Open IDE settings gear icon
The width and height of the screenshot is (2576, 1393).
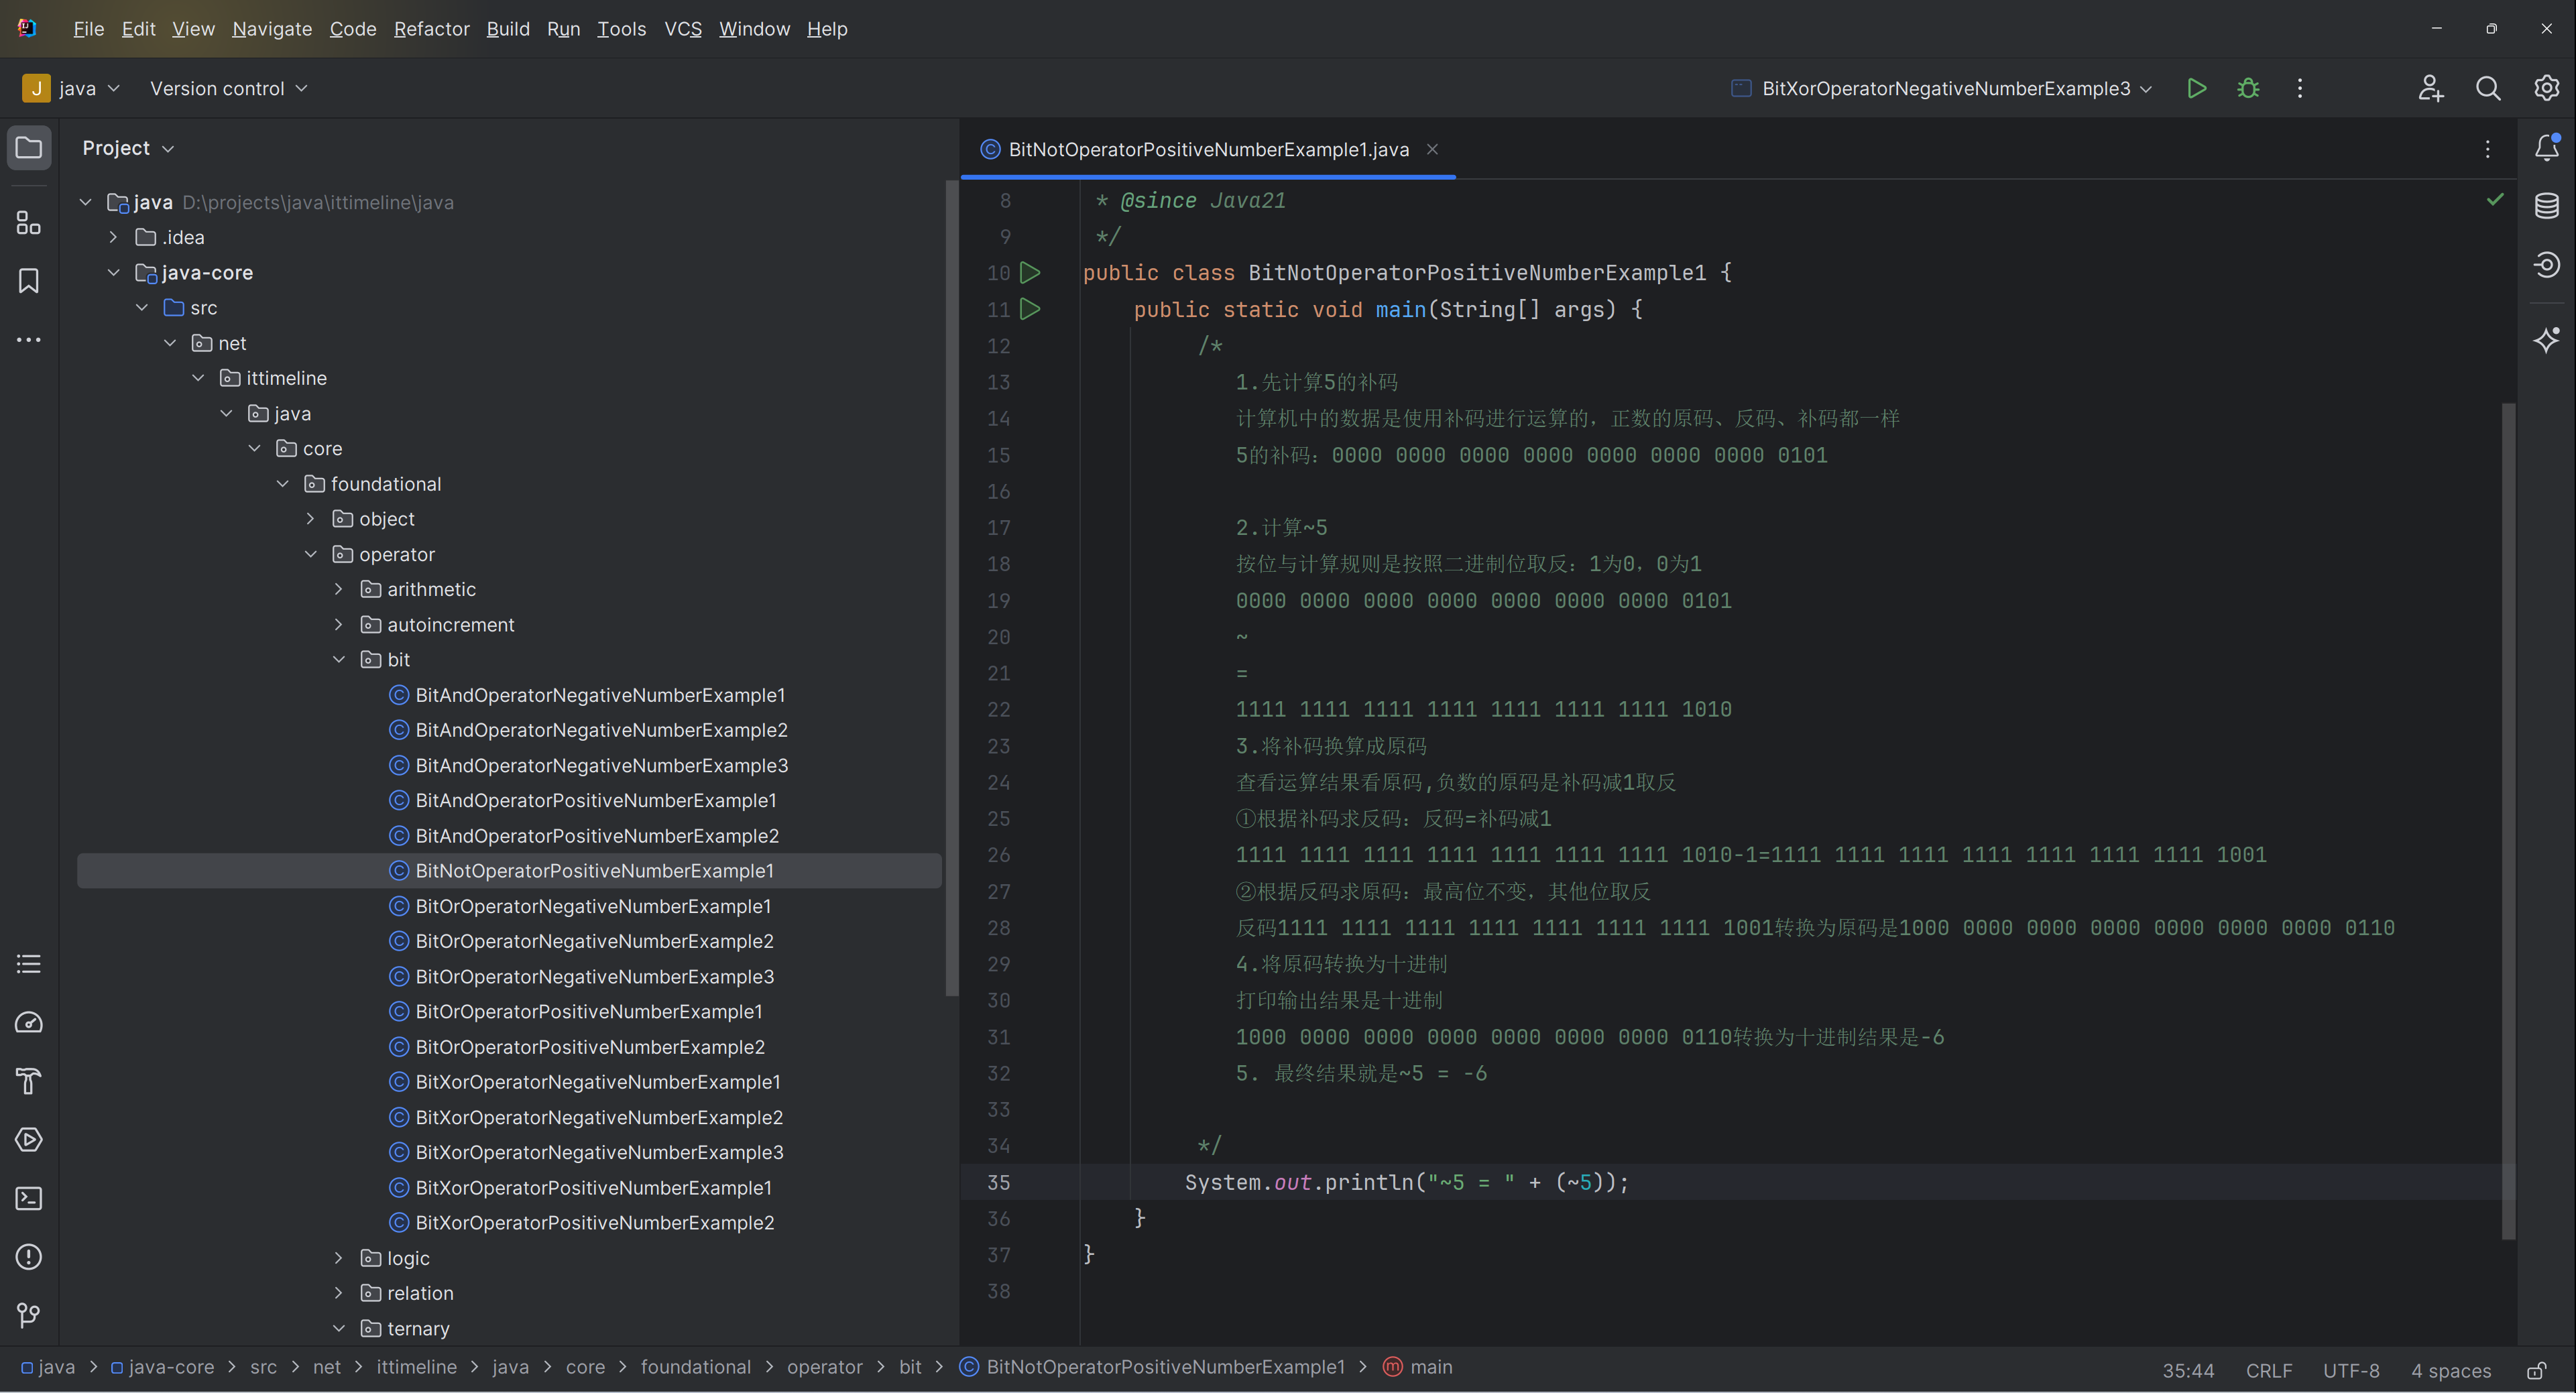[2546, 89]
